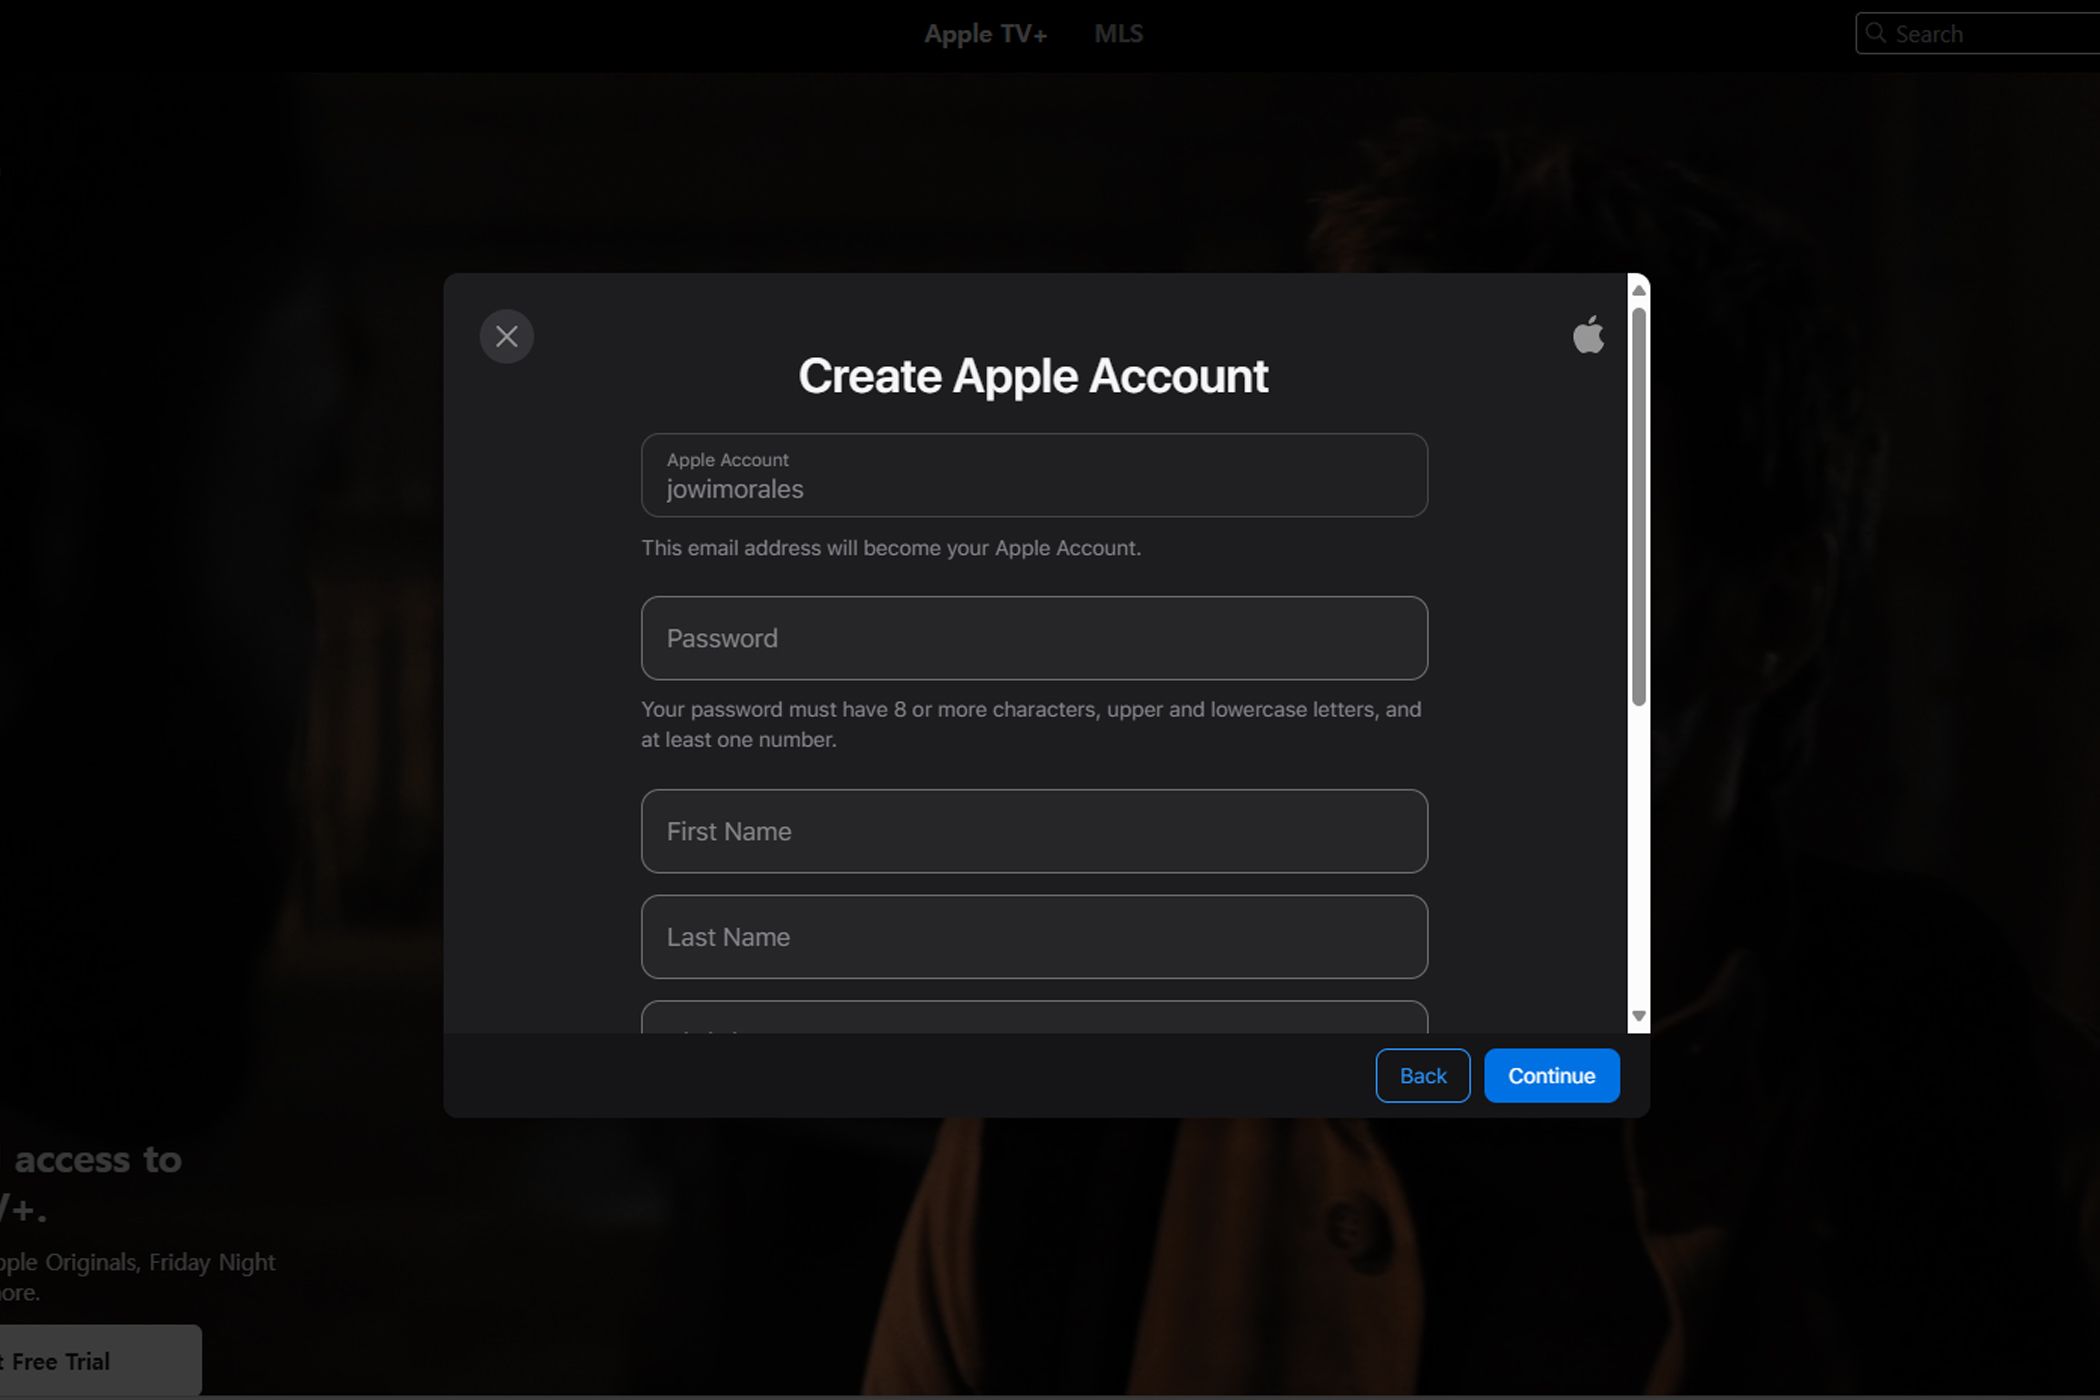Click the Apple icon at top right of modal
This screenshot has width=2100, height=1400.
[x=1589, y=335]
